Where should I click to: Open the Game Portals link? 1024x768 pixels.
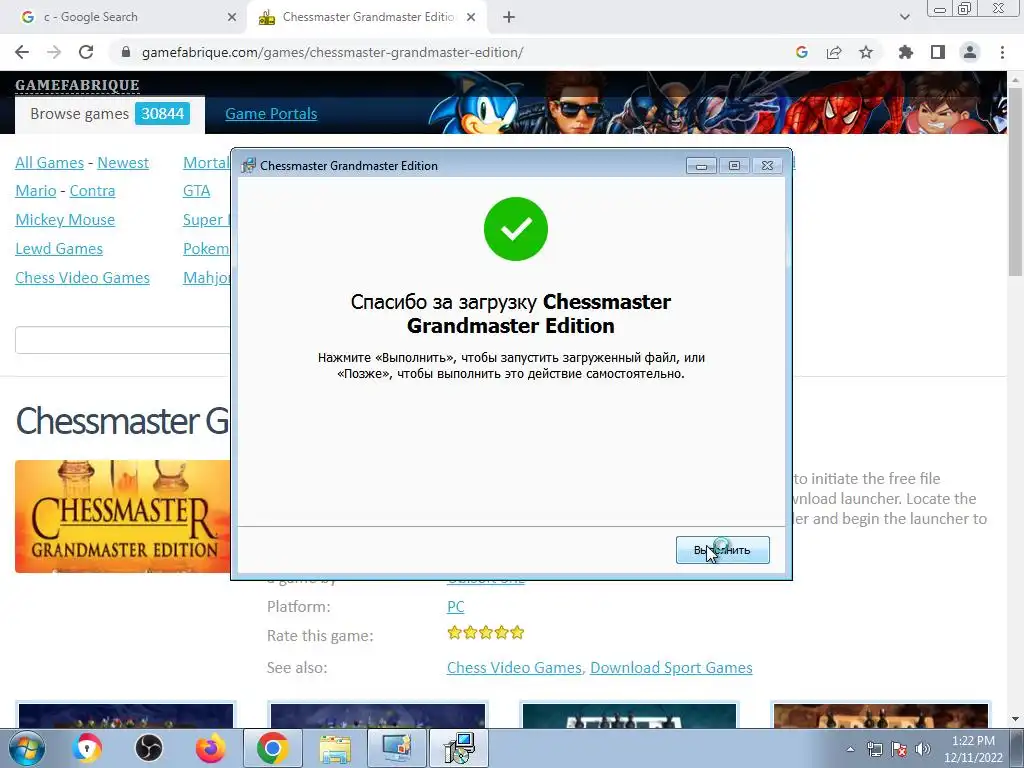click(271, 114)
